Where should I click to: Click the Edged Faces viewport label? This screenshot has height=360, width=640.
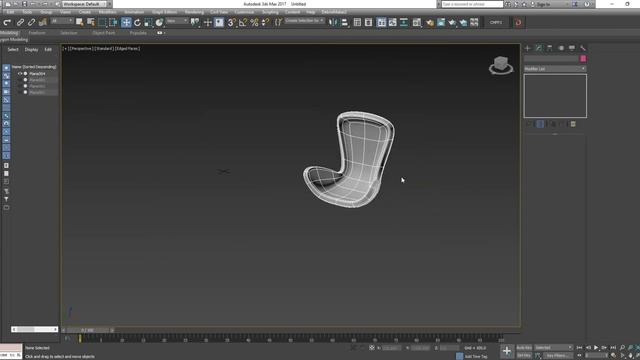pos(128,49)
